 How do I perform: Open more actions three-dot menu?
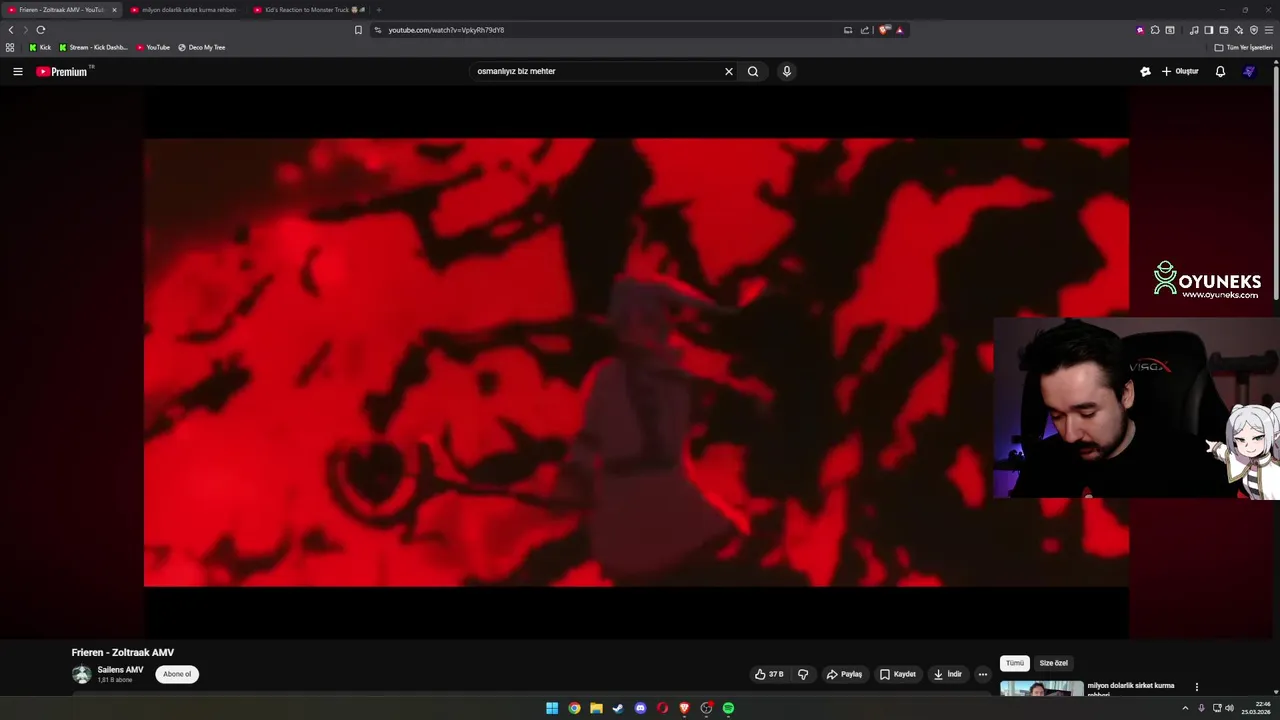click(x=983, y=674)
